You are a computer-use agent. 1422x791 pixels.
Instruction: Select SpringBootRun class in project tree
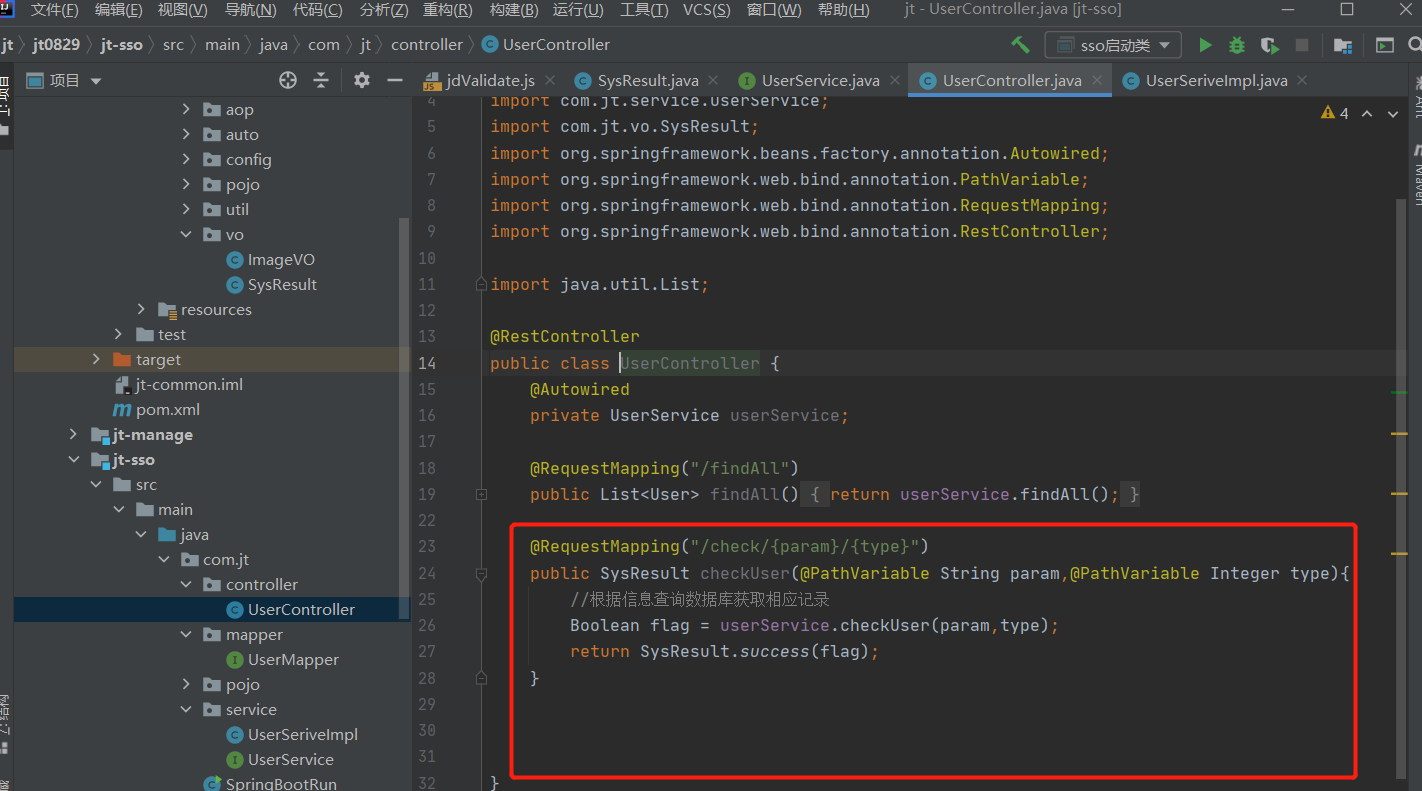[270, 784]
